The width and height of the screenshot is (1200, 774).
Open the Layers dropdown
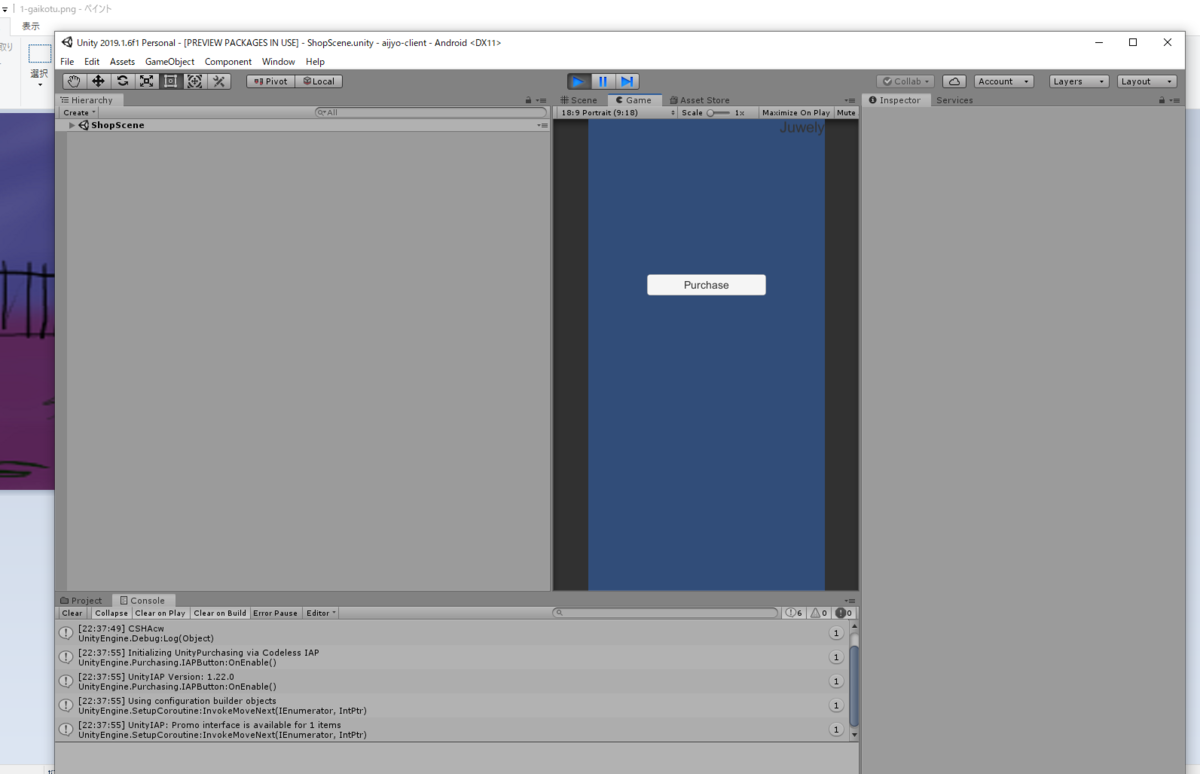(1079, 81)
